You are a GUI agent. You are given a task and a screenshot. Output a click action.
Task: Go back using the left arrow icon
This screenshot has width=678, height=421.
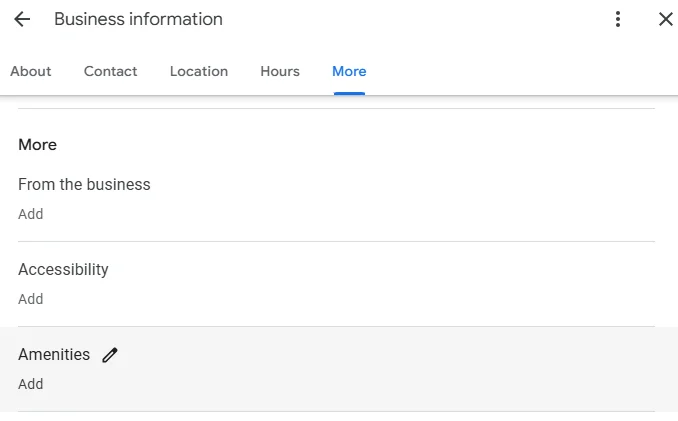pyautogui.click(x=22, y=19)
